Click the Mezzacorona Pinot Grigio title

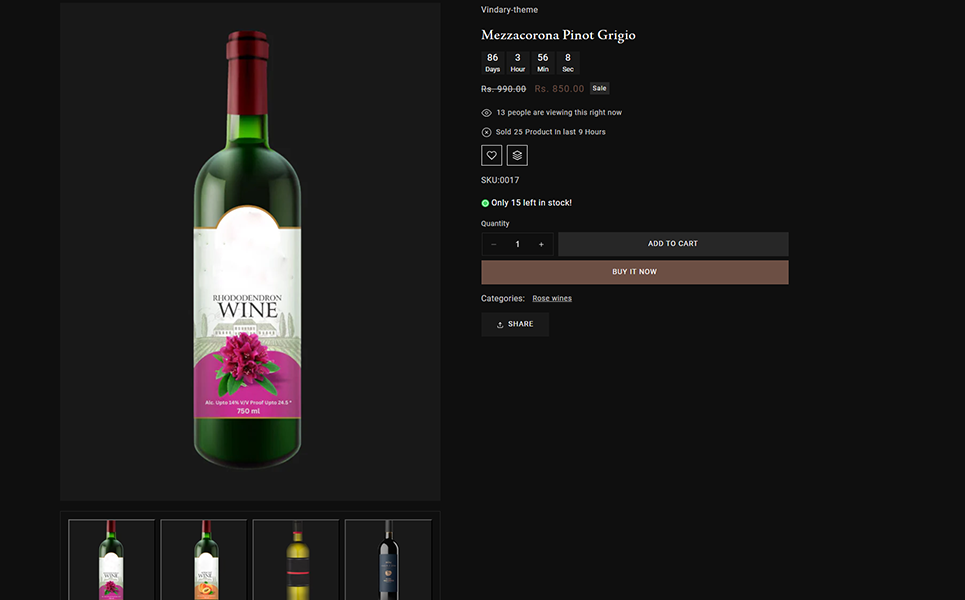pos(558,35)
